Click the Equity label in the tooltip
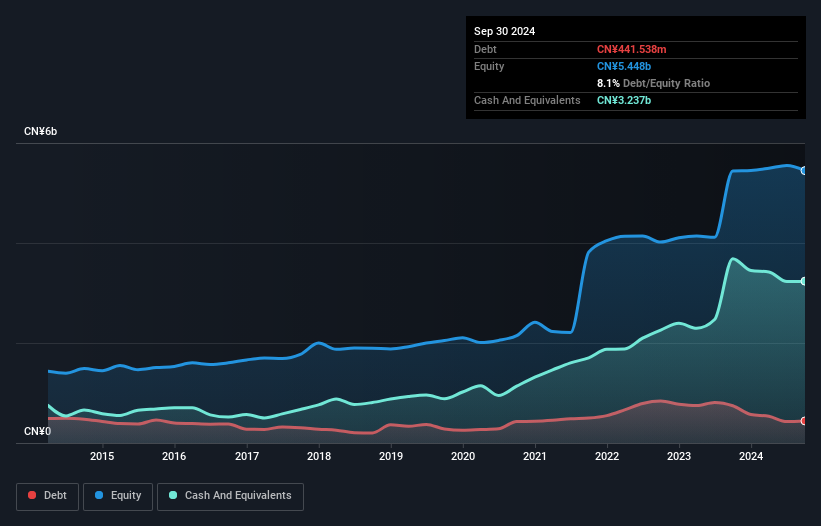This screenshot has width=821, height=526. point(489,66)
